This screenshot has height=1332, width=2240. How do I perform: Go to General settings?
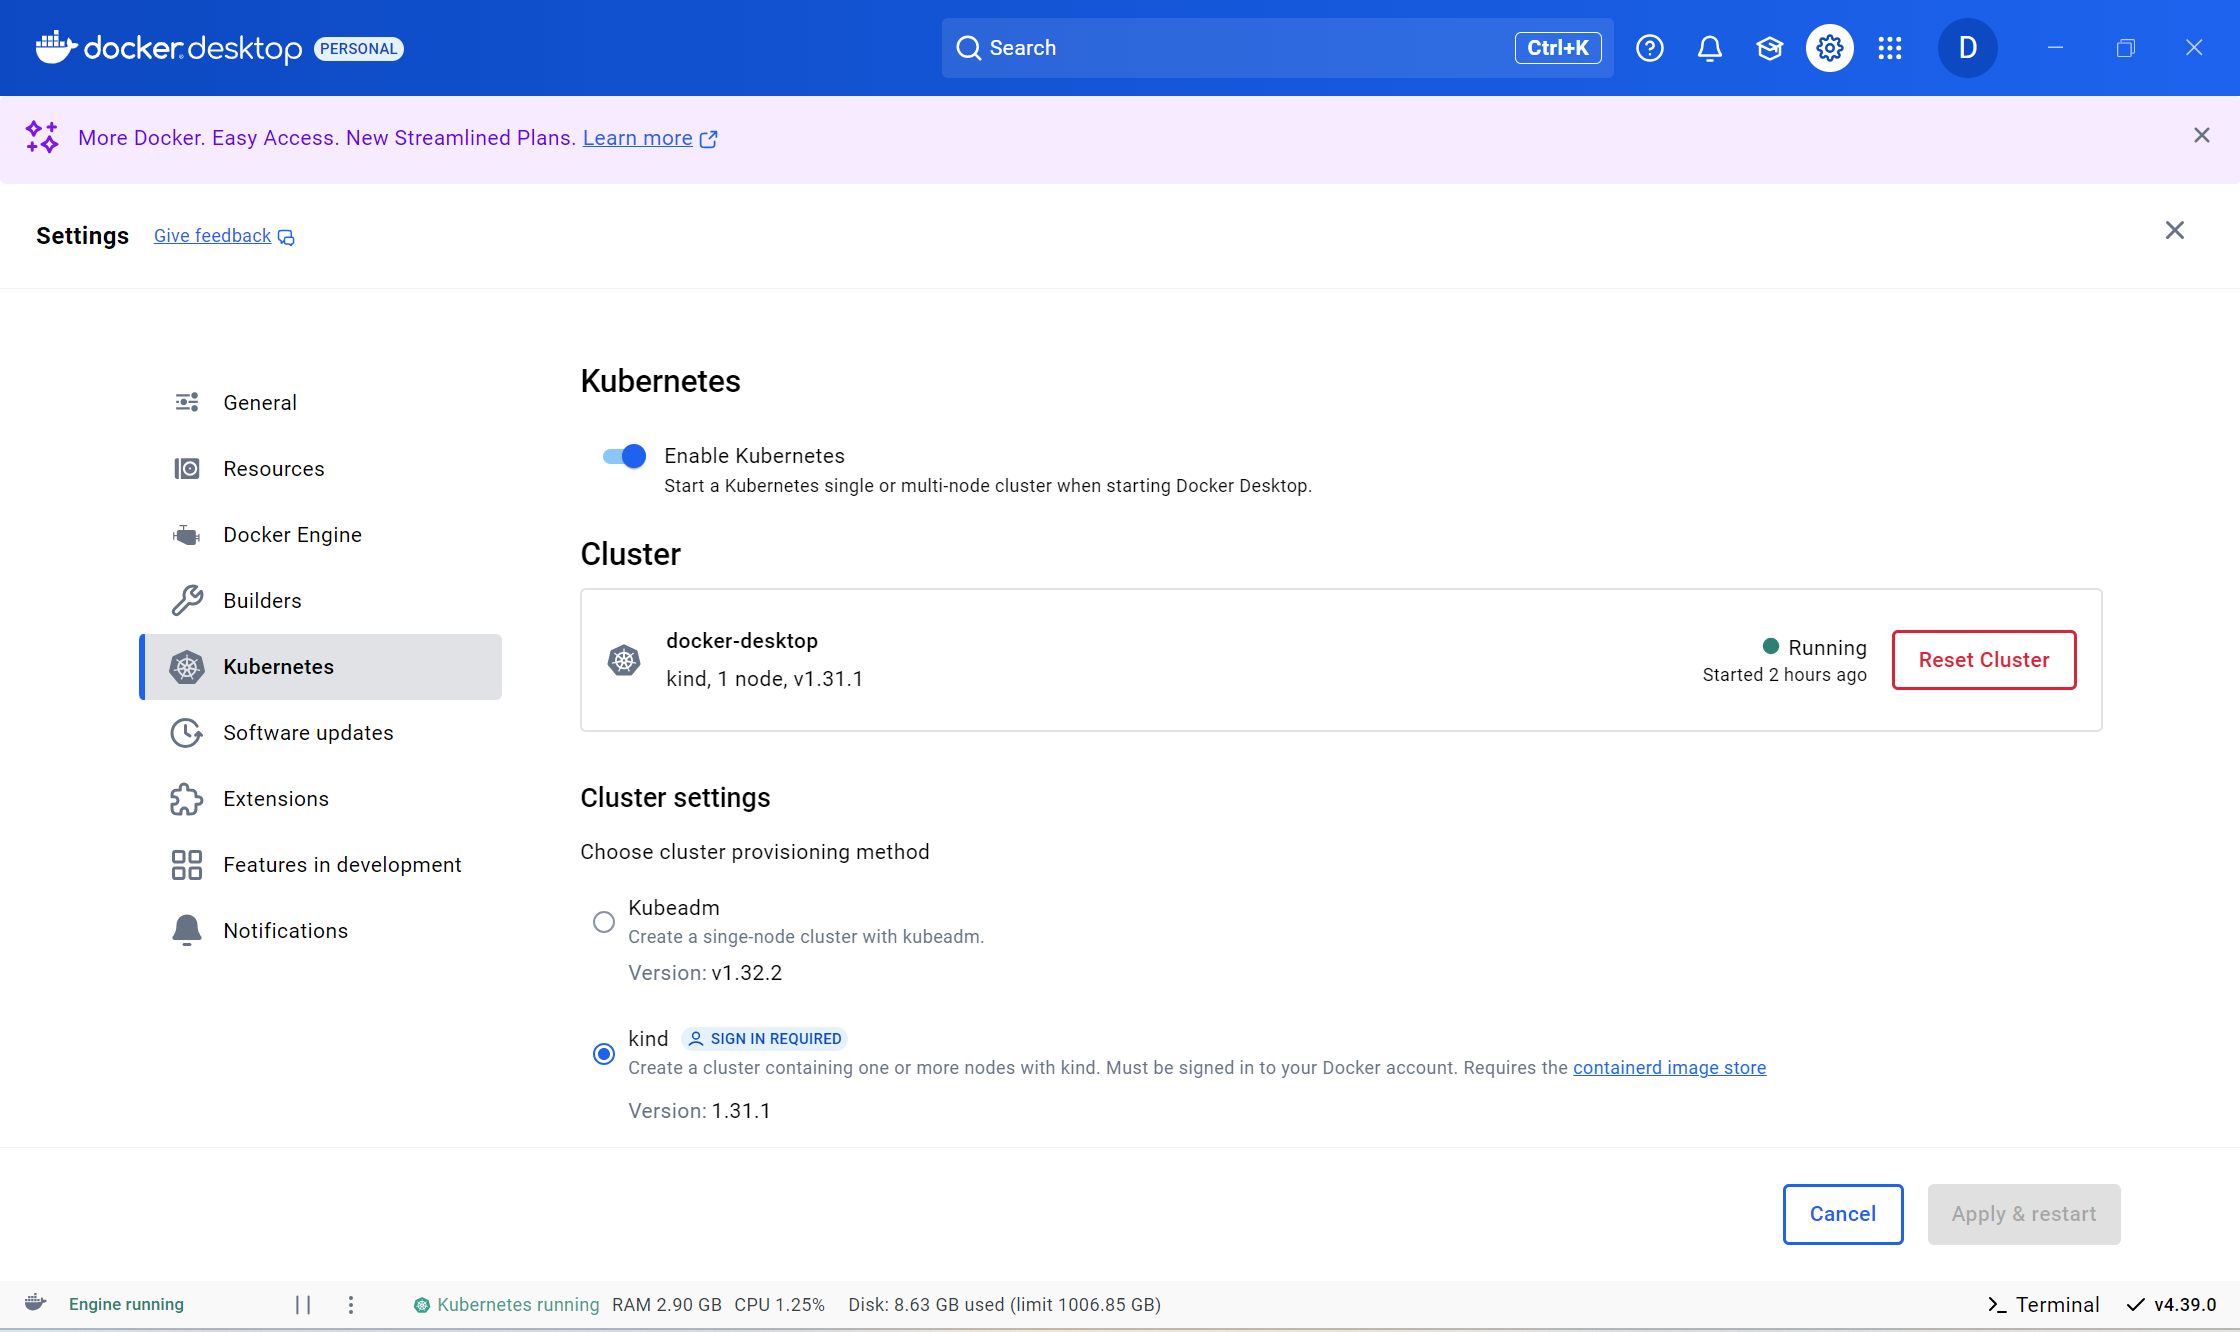coord(320,402)
